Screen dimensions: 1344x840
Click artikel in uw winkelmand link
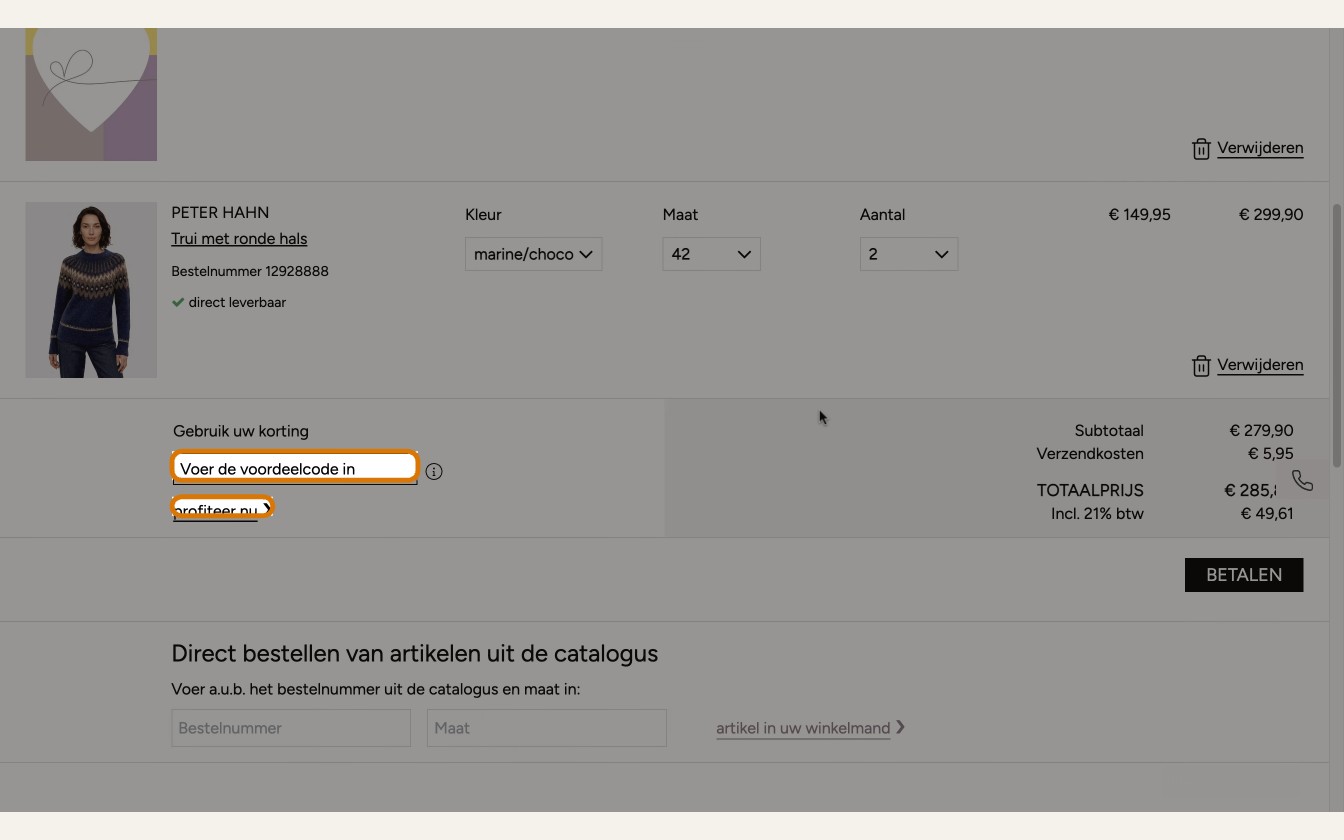pos(803,728)
